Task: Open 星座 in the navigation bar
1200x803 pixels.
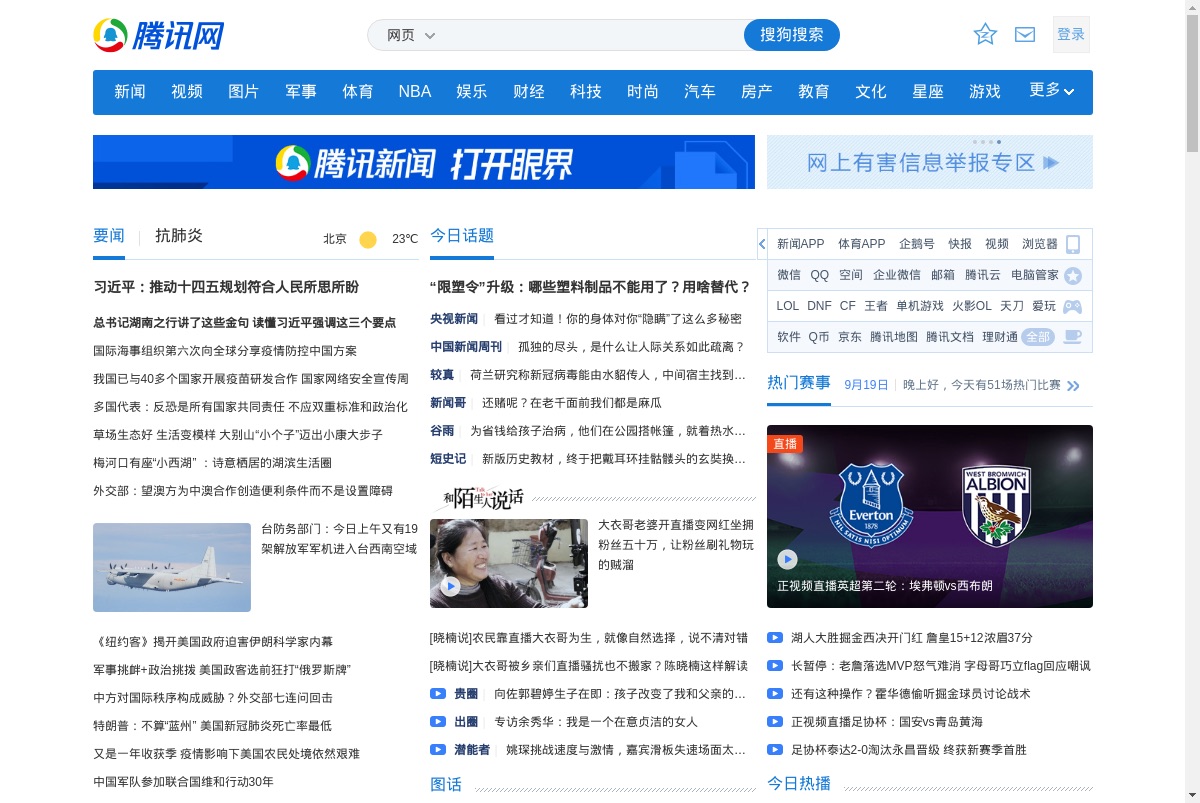Action: coord(928,91)
